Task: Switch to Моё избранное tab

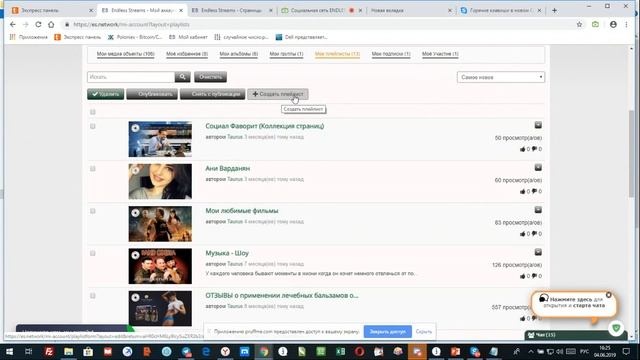Action: click(x=187, y=54)
